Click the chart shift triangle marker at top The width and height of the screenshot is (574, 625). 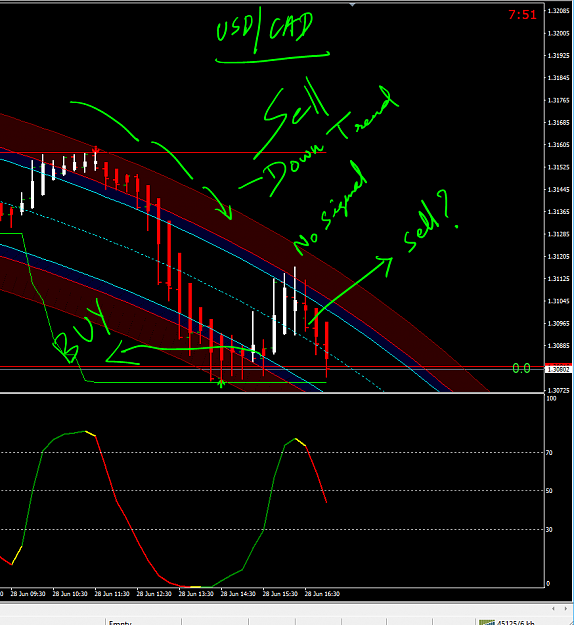pyautogui.click(x=352, y=4)
